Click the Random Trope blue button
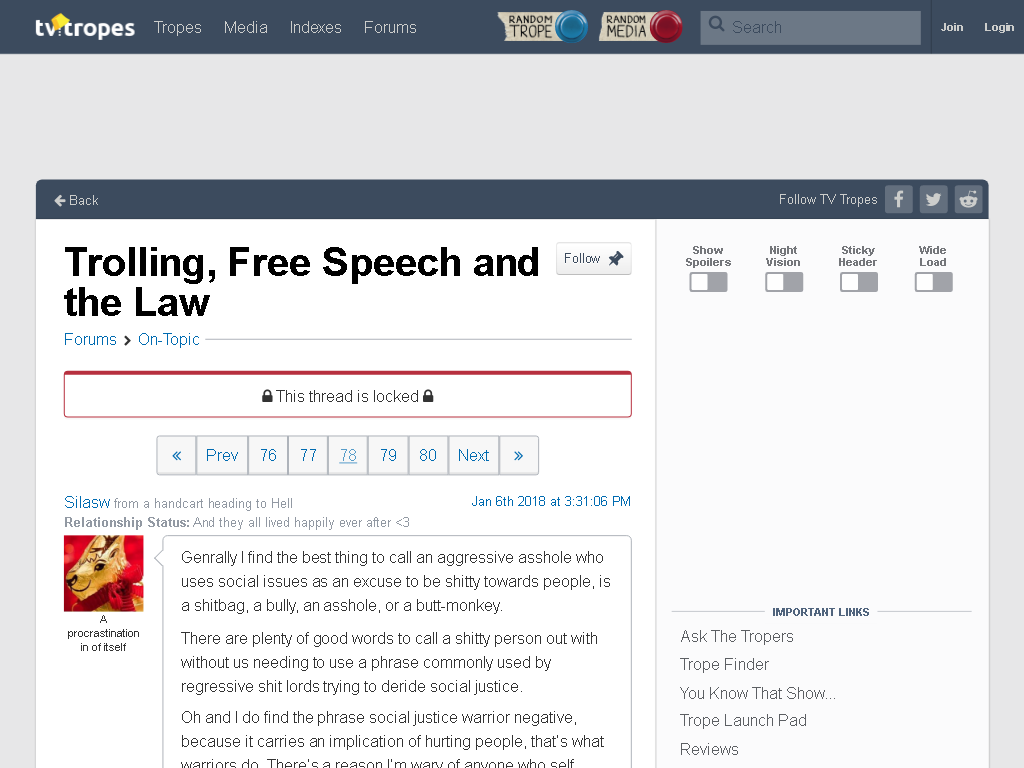Viewport: 1024px width, 768px height. click(x=543, y=27)
